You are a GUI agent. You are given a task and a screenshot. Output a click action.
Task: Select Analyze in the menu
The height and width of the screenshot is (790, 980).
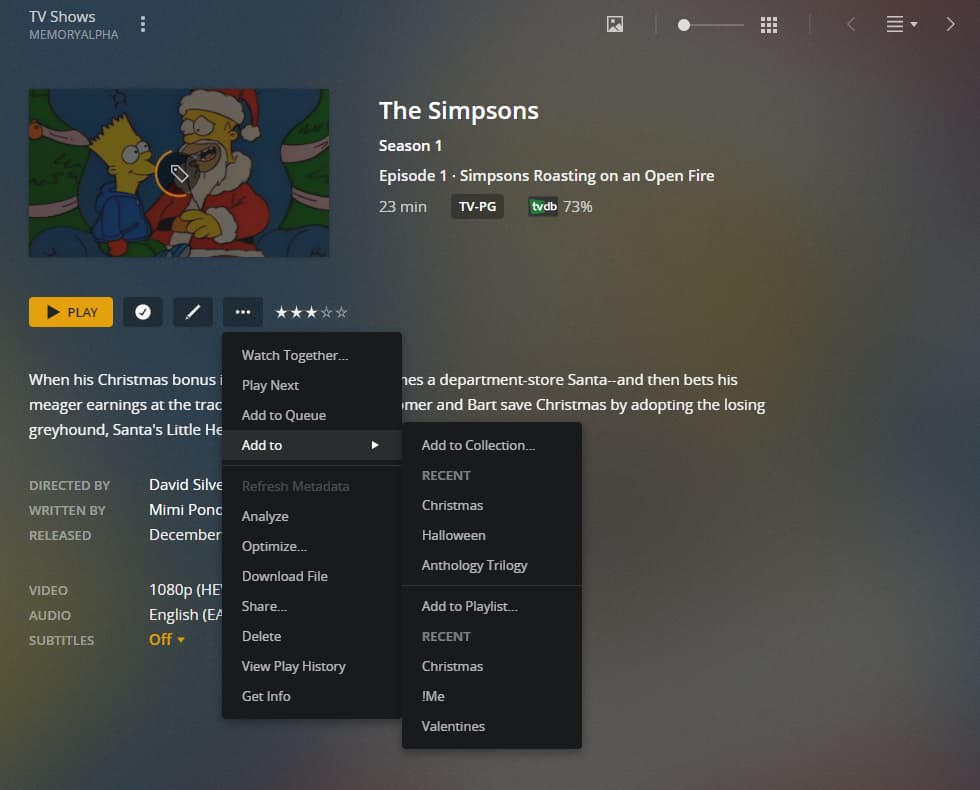tap(312, 516)
